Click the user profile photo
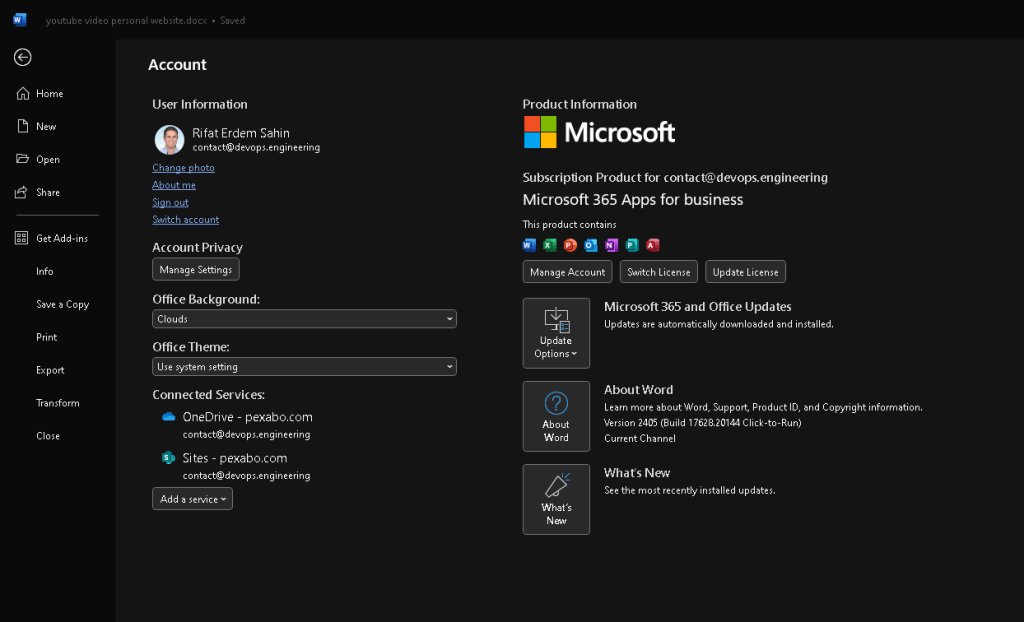 169,140
